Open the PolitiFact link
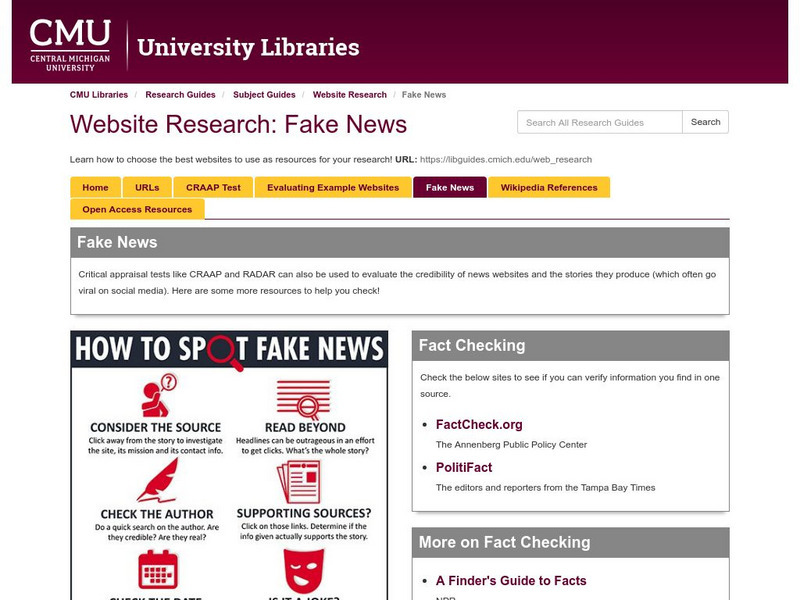 [464, 467]
